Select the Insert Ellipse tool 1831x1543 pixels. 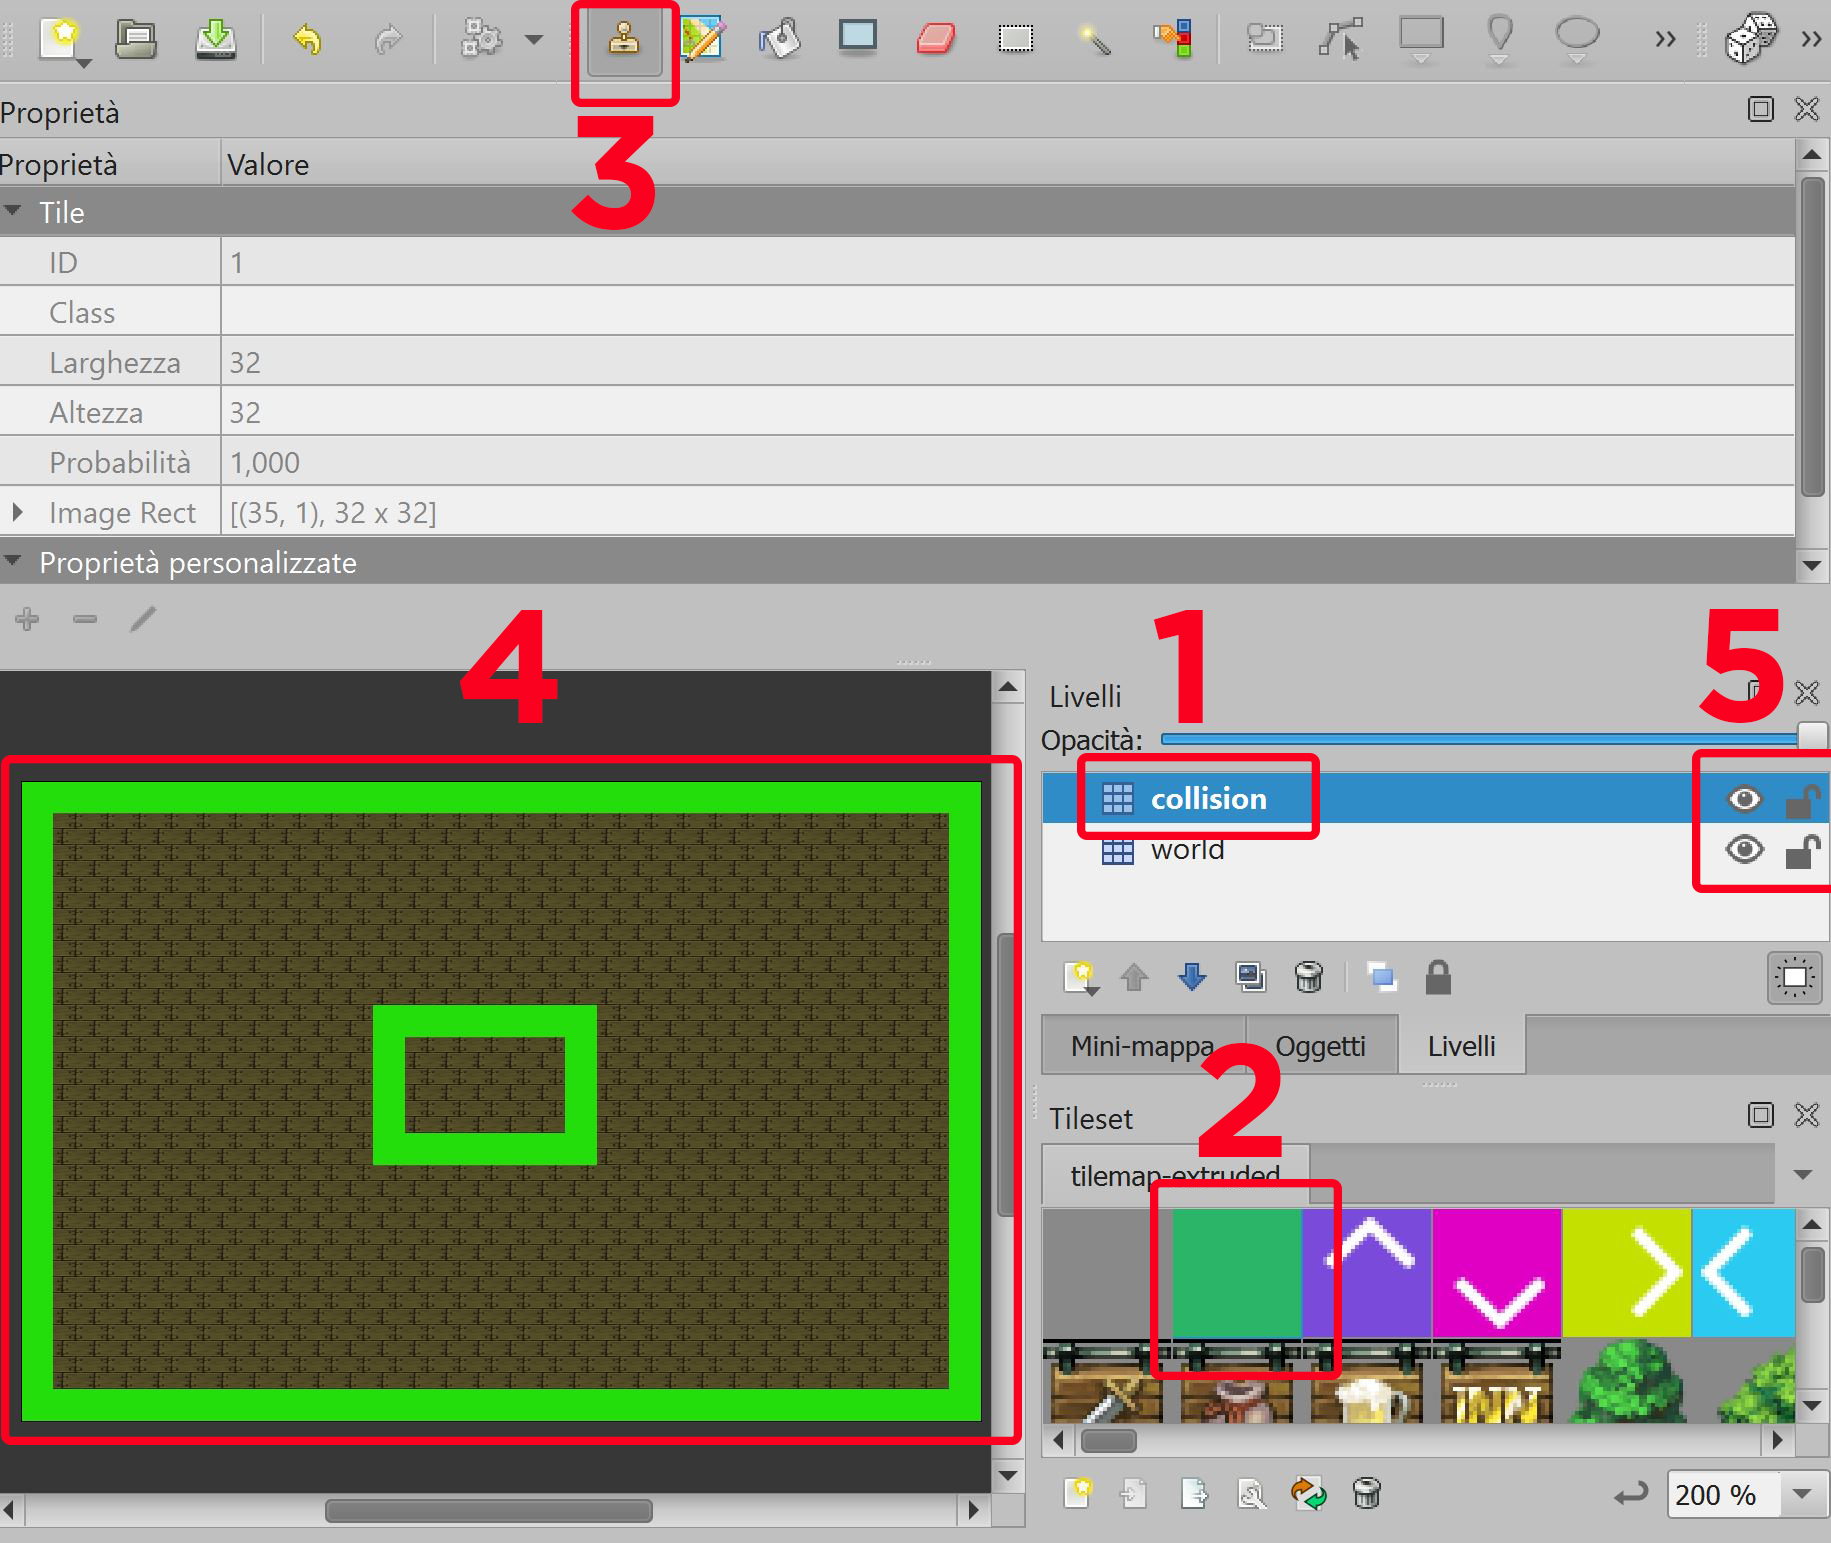pyautogui.click(x=1577, y=38)
